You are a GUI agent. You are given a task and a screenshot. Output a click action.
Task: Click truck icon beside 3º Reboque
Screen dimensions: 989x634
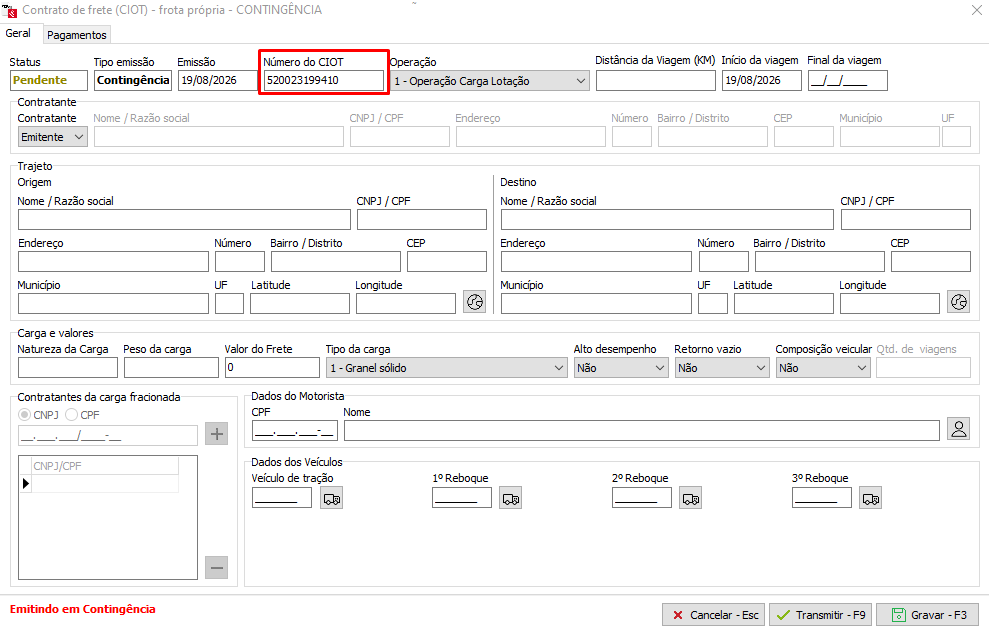point(870,498)
